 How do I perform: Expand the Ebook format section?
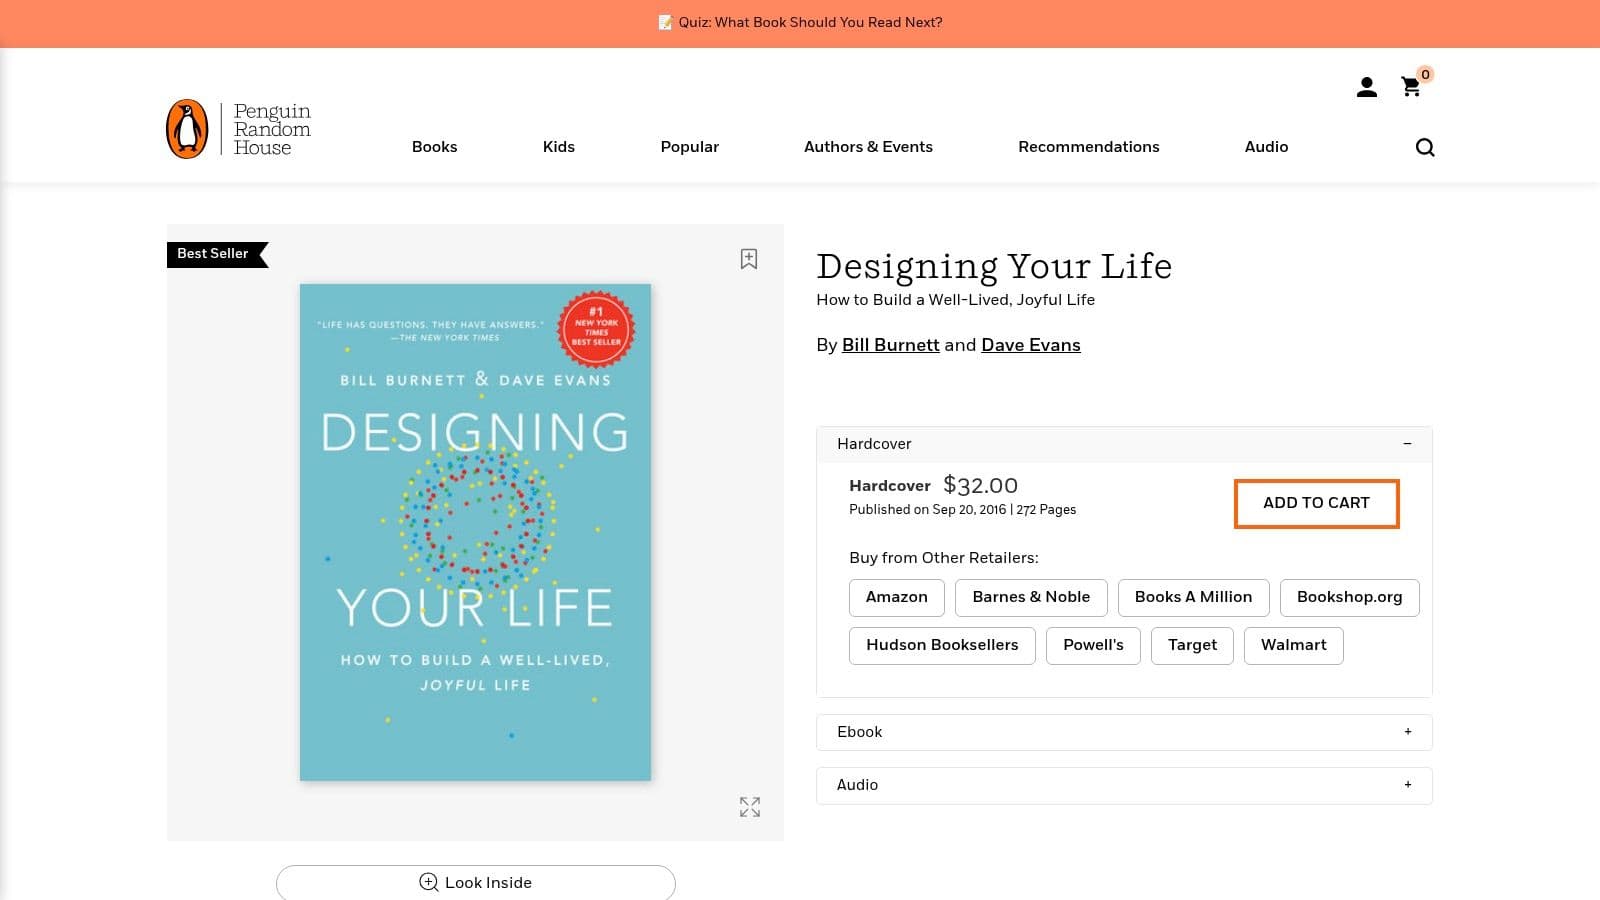1124,732
